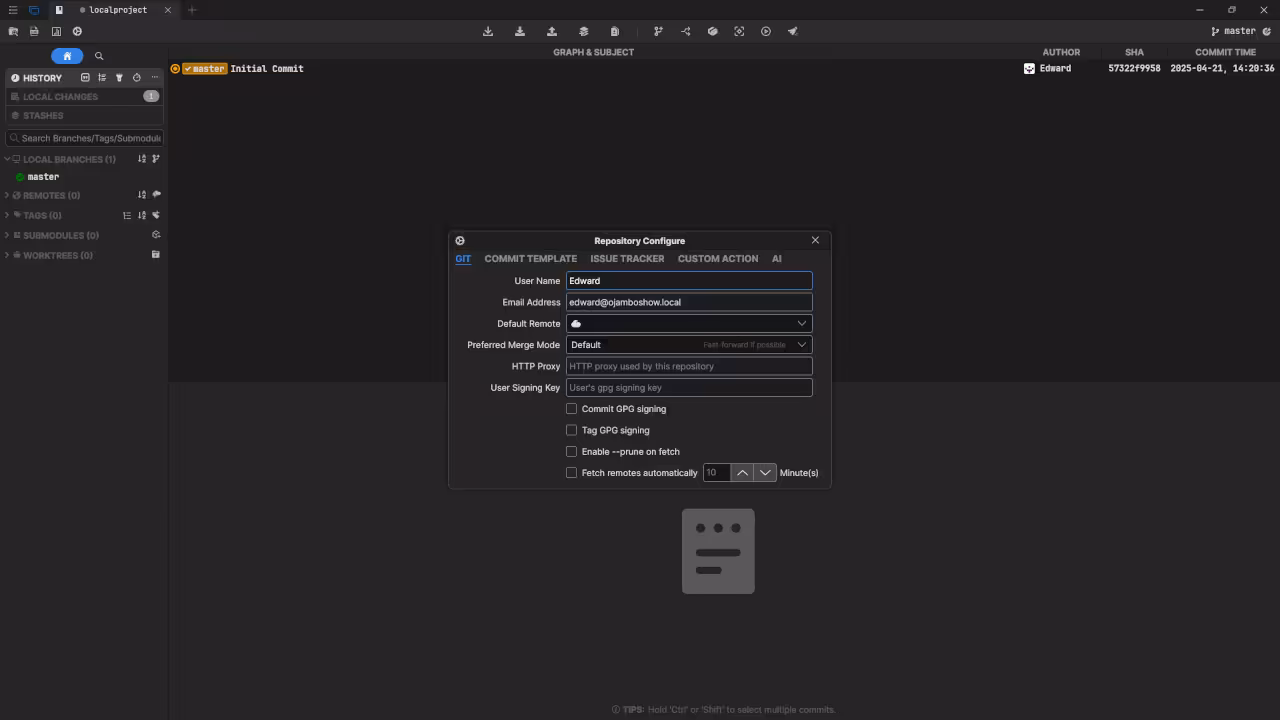Switch to the Commit Template tab

click(x=530, y=259)
